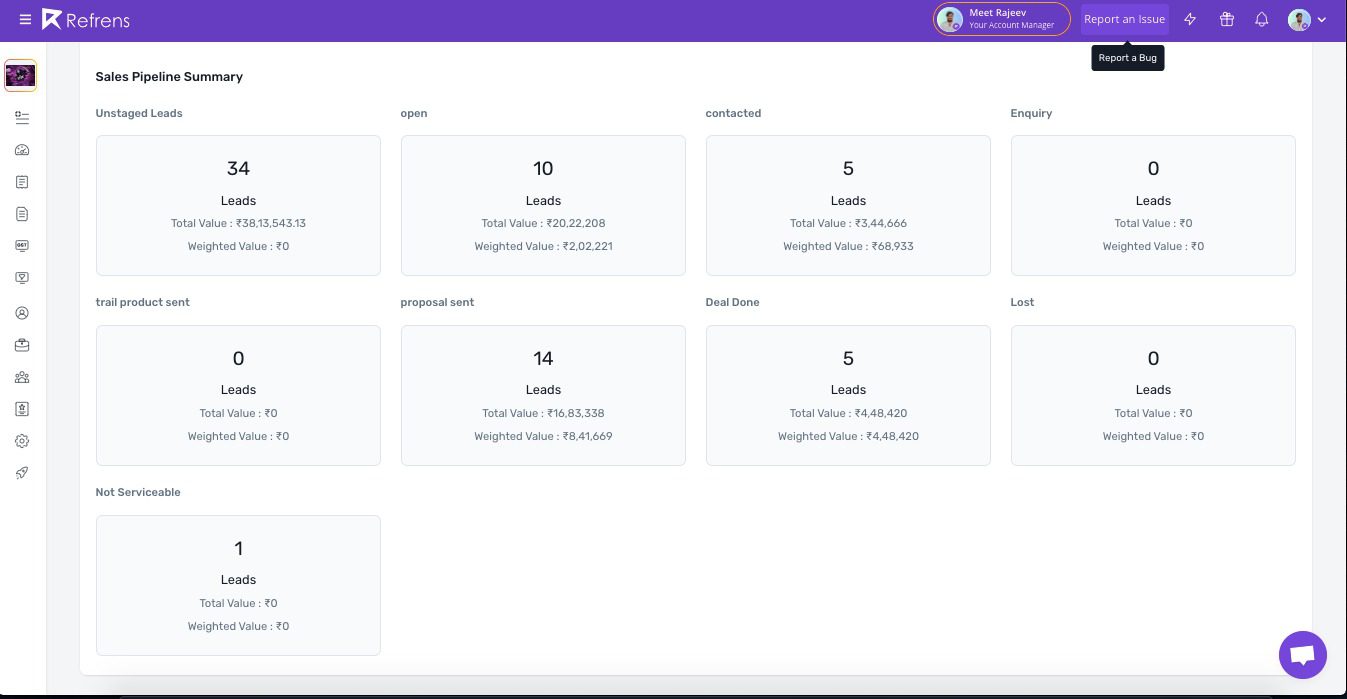
Task: Click Report an Issue button
Action: (x=1124, y=19)
